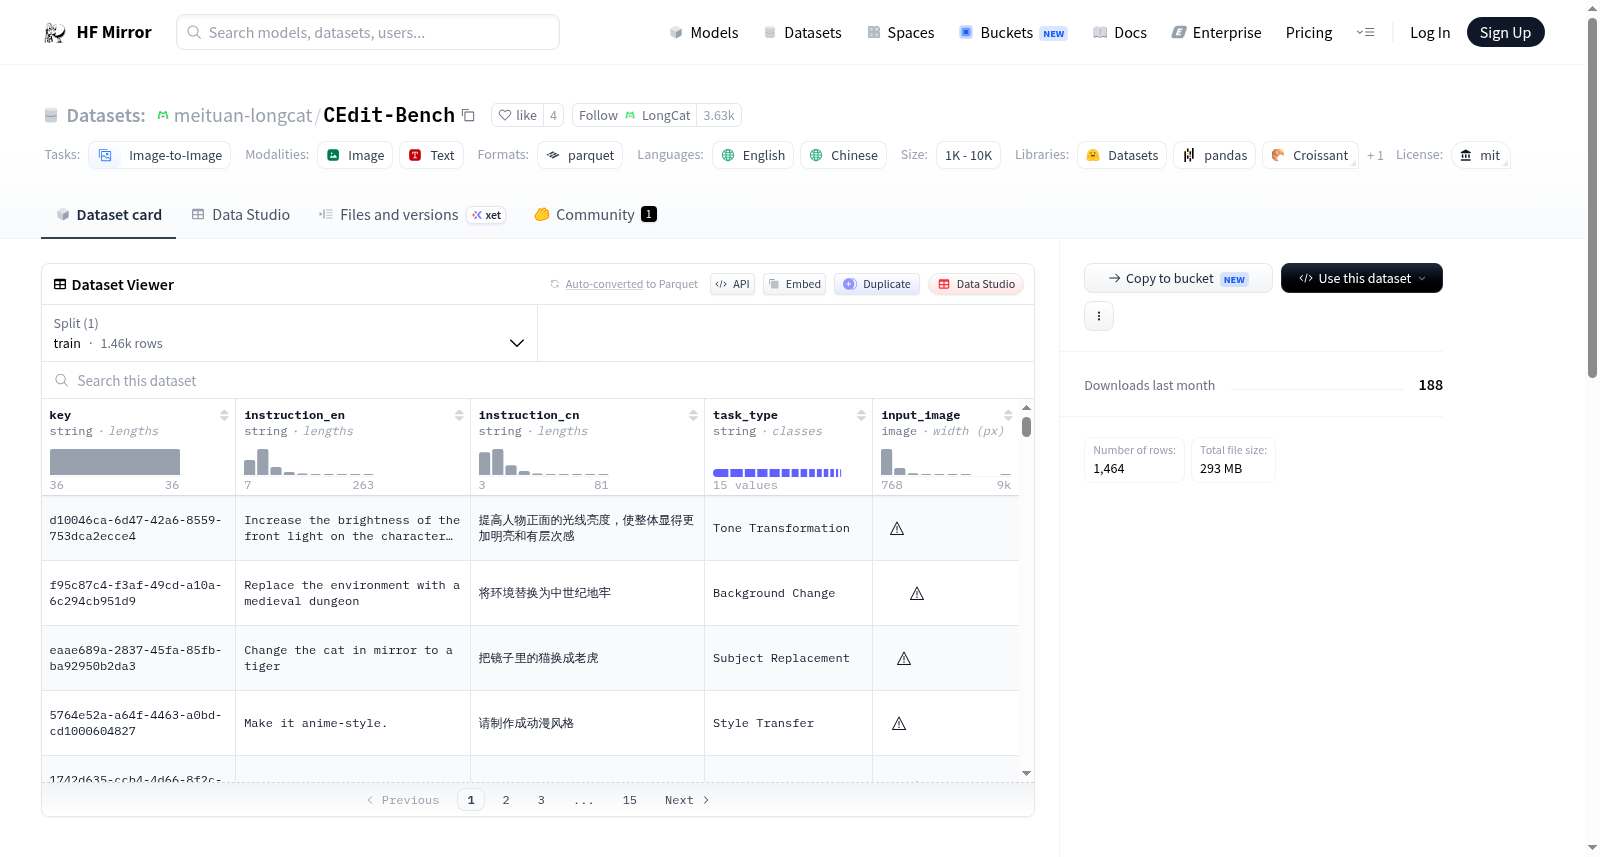Switch to the Dataset card tab

108,214
